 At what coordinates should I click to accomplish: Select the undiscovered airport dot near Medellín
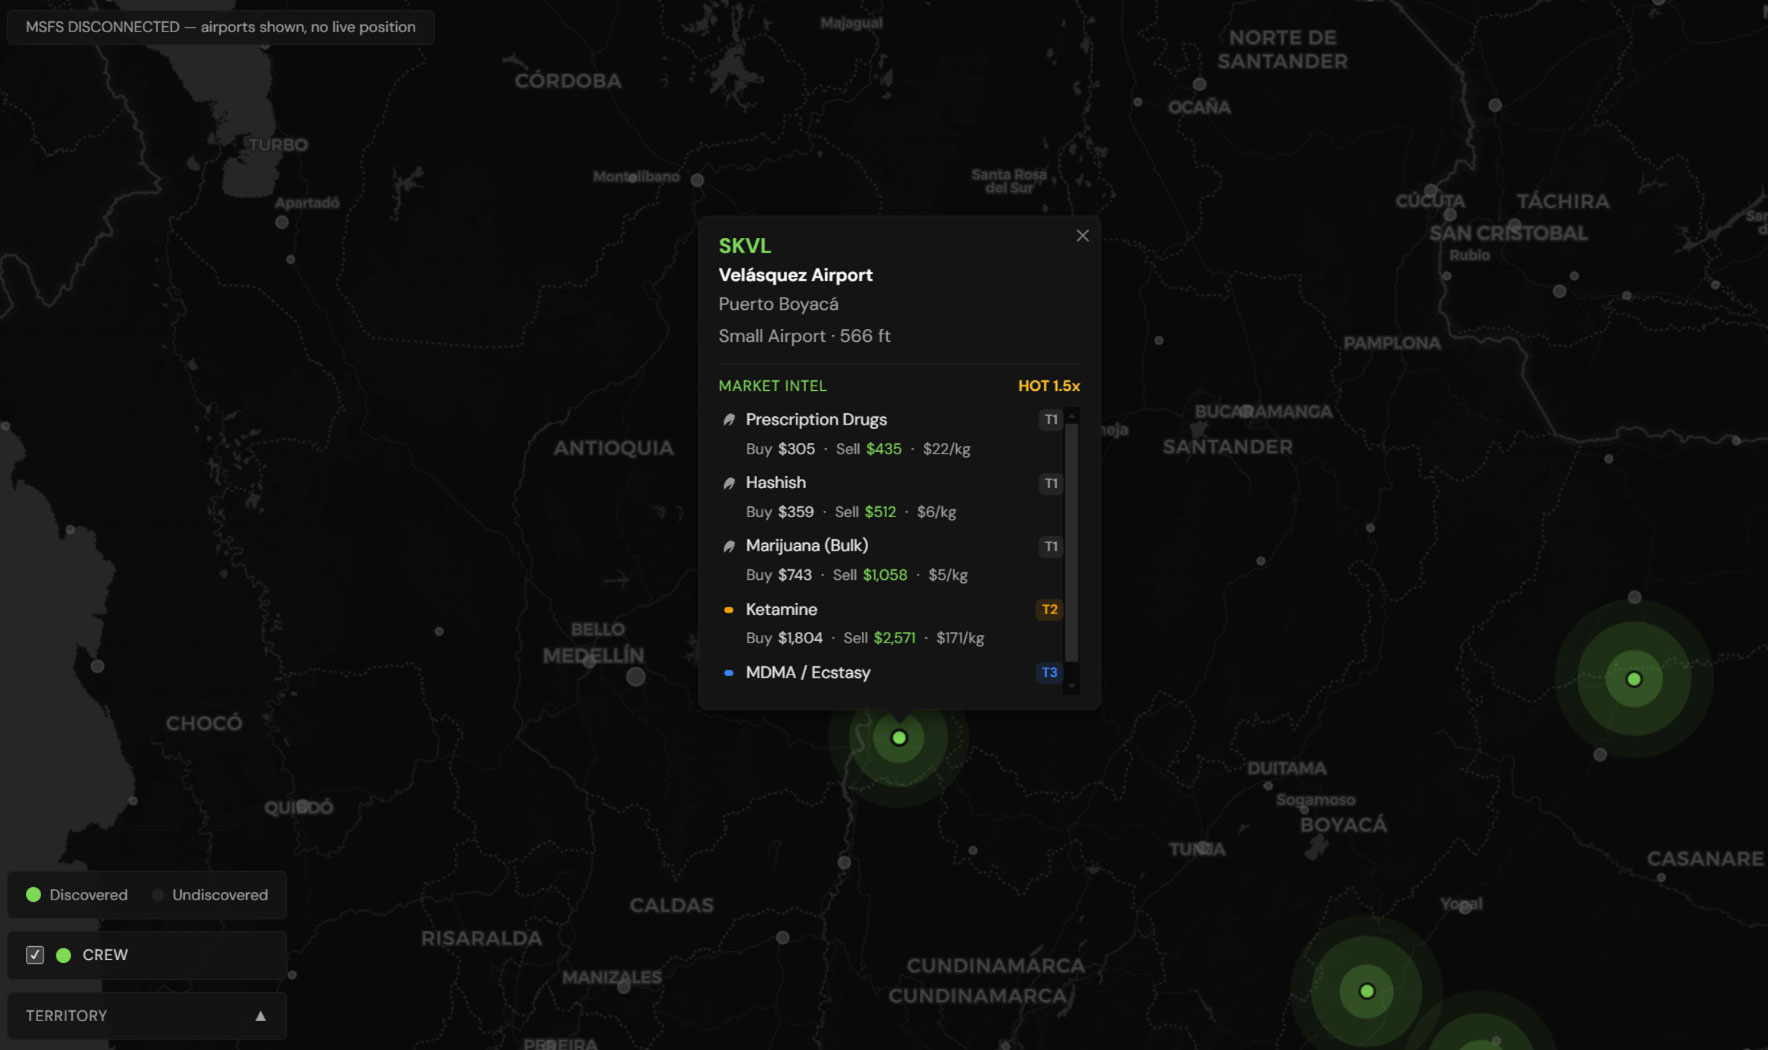point(636,677)
